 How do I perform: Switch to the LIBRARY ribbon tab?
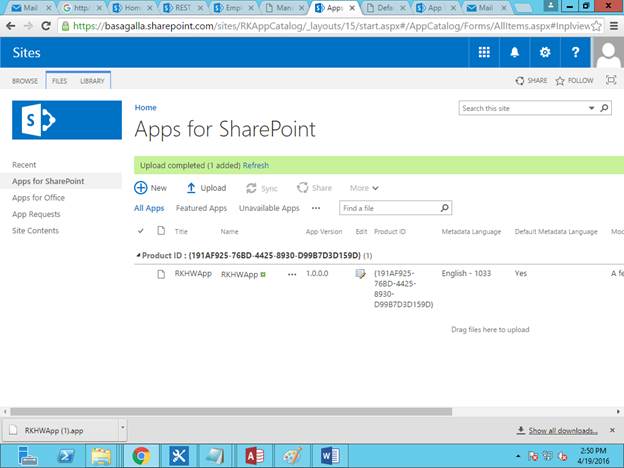(x=92, y=81)
